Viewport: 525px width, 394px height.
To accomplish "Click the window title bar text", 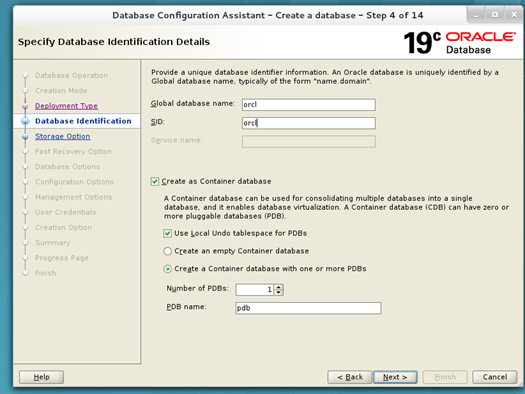I will [x=268, y=15].
